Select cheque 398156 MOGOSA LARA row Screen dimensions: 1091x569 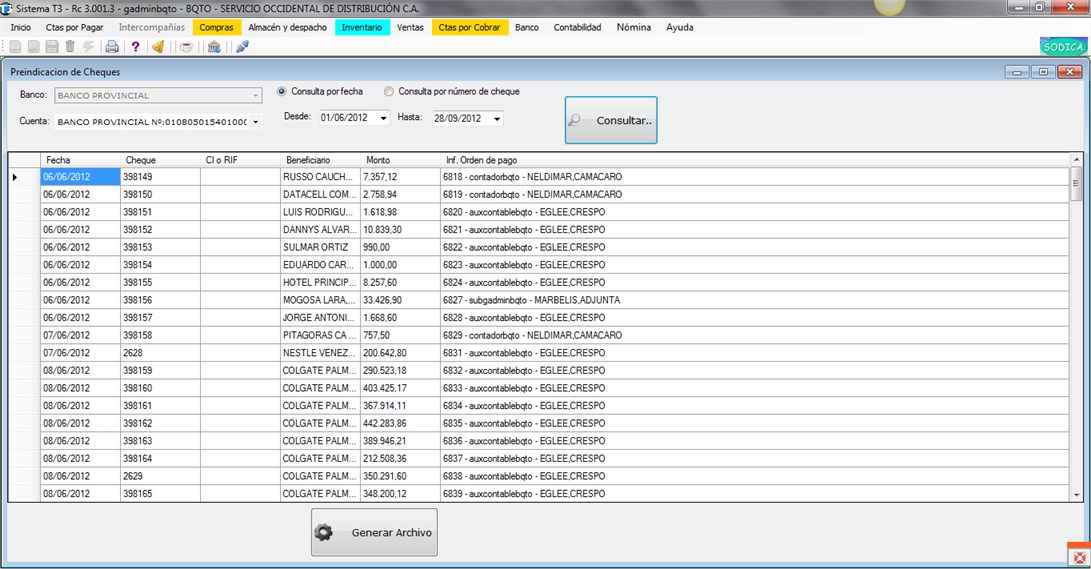coord(539,300)
